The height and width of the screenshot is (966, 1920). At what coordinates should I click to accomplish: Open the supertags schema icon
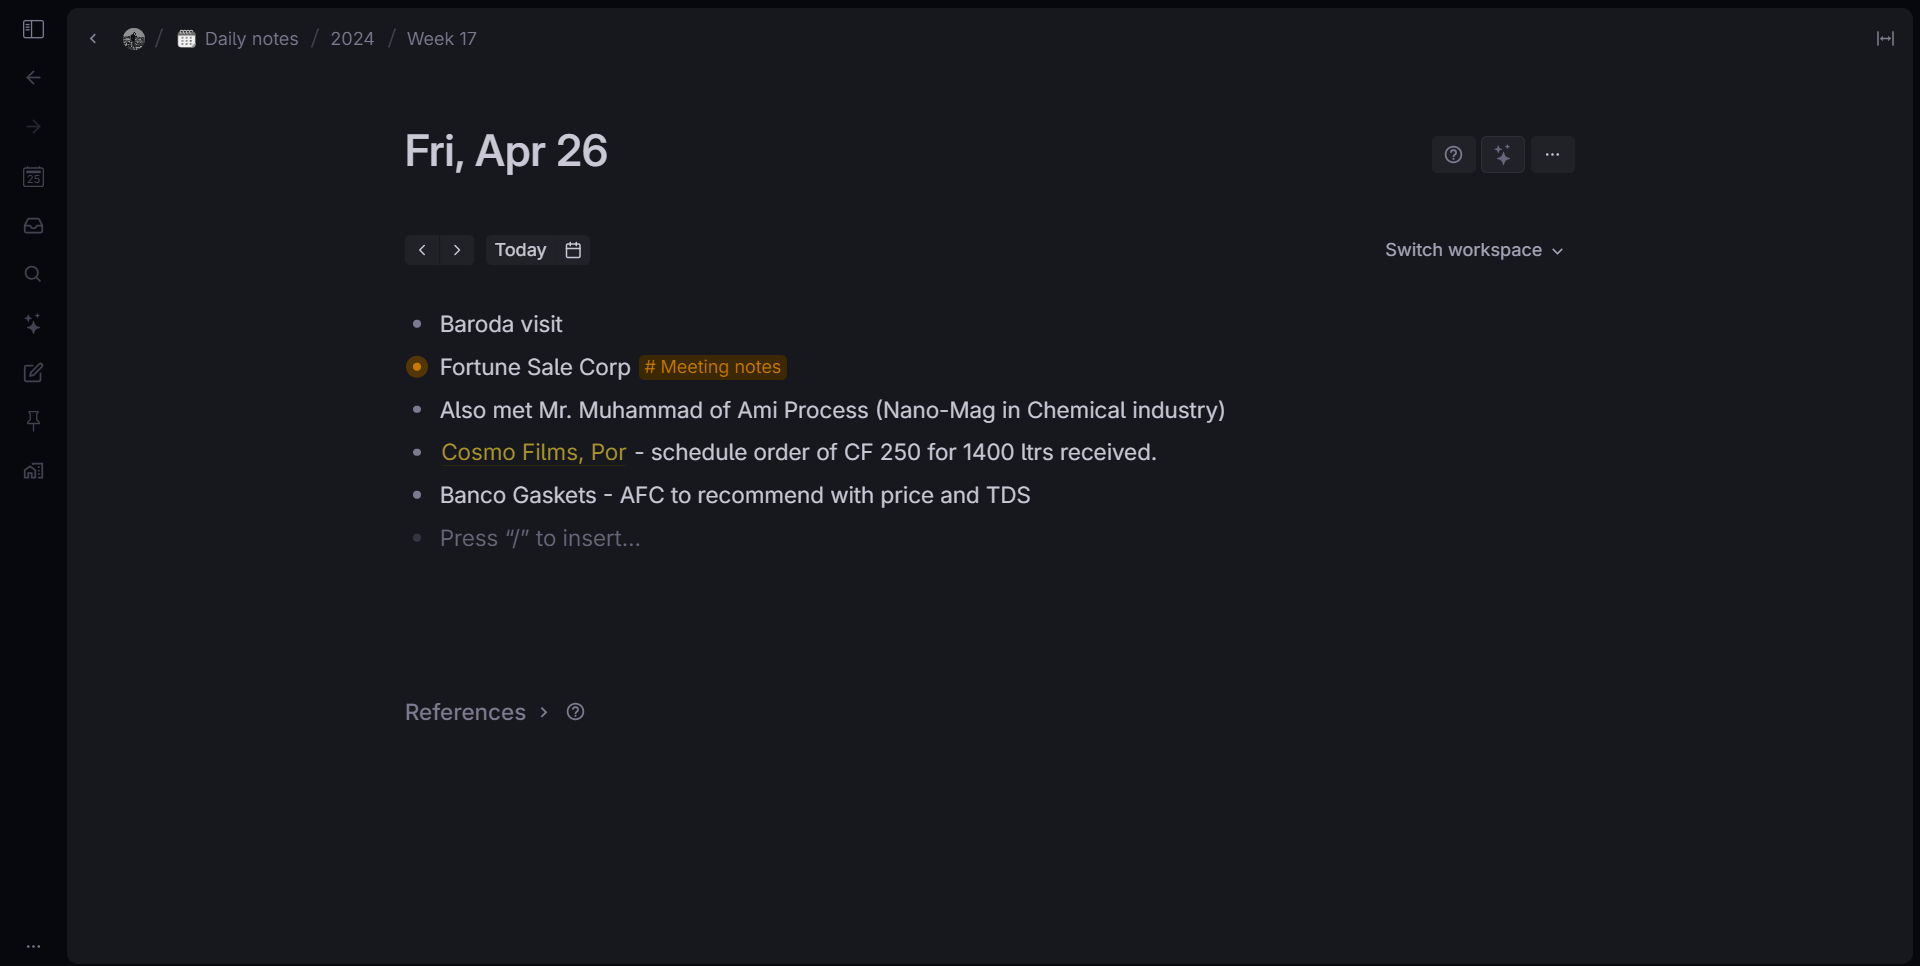coord(33,471)
